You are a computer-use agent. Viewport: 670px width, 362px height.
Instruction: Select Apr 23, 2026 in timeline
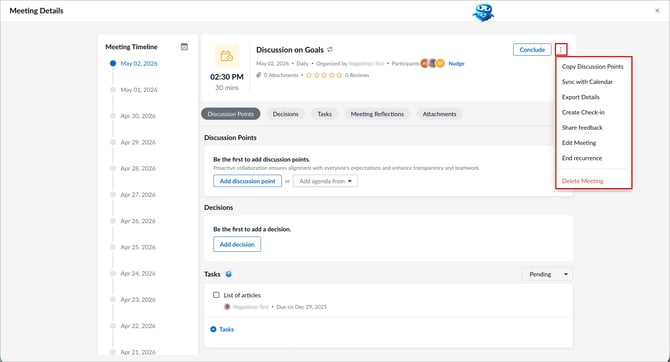pyautogui.click(x=138, y=300)
